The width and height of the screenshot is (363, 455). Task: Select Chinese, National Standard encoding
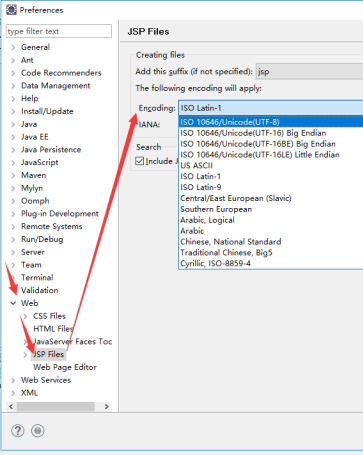231,242
